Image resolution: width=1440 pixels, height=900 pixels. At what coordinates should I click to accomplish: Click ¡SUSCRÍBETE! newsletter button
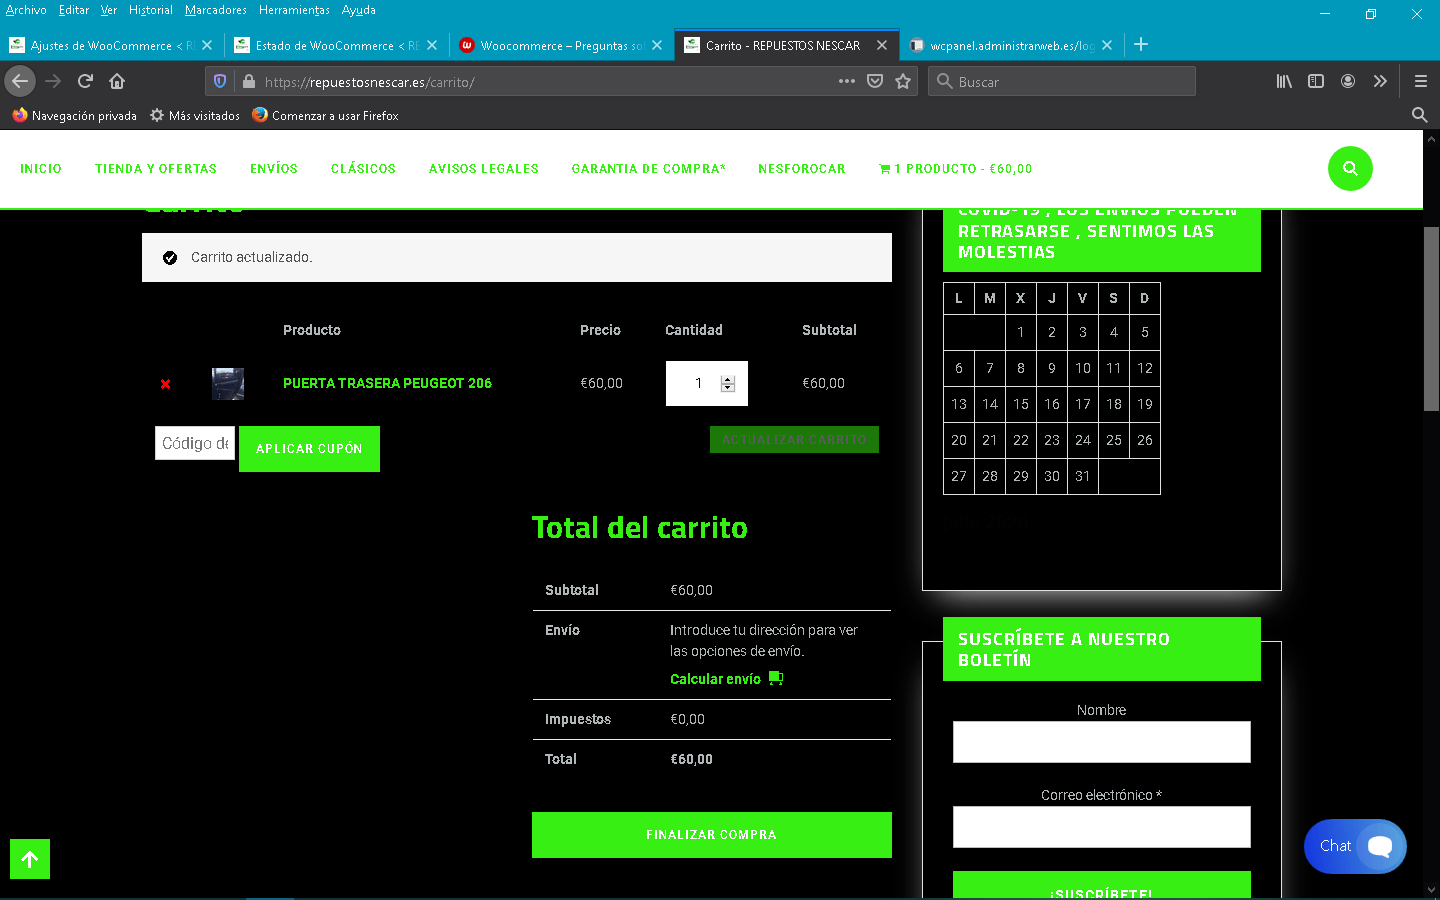coord(1102,886)
